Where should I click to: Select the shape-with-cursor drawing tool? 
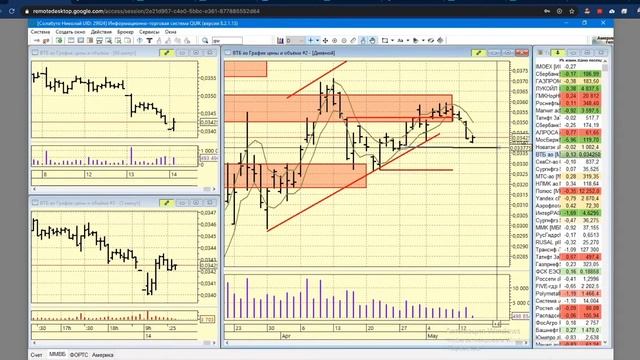(x=416, y=40)
